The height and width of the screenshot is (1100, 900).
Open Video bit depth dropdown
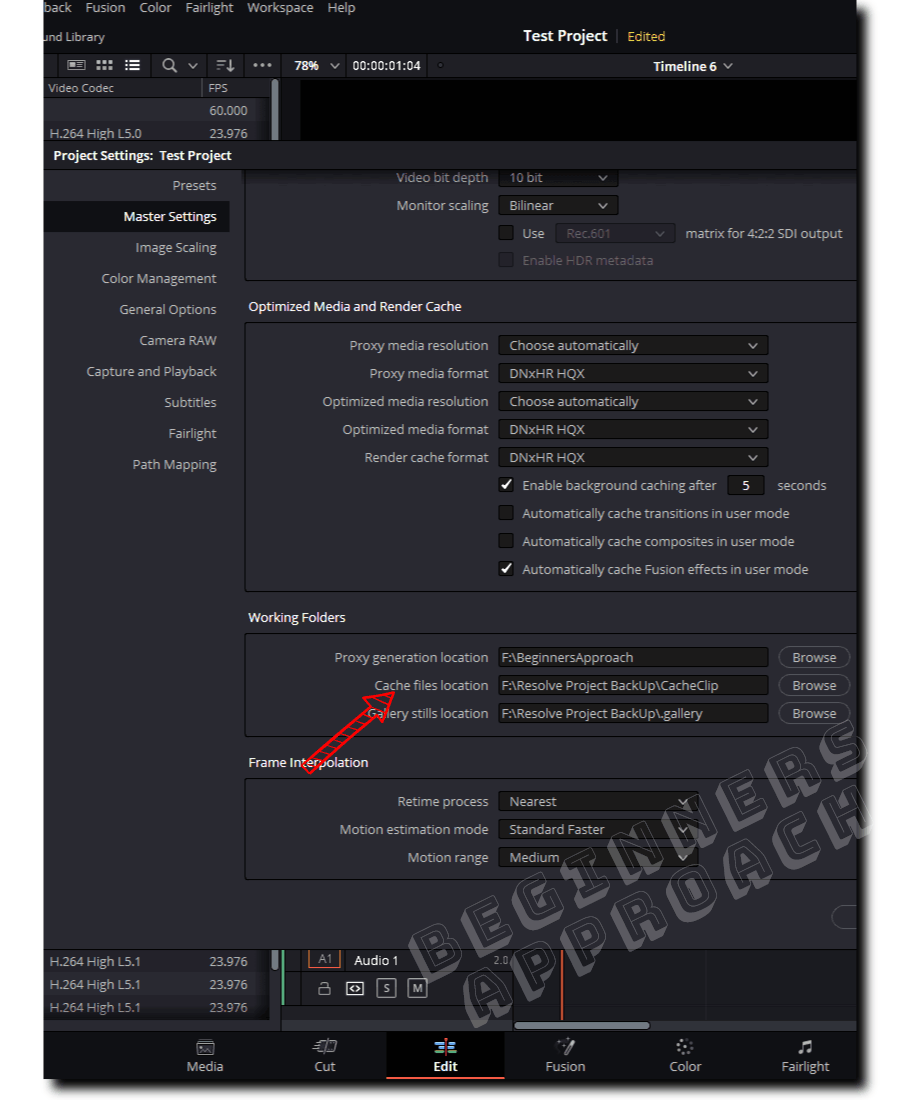(x=558, y=178)
